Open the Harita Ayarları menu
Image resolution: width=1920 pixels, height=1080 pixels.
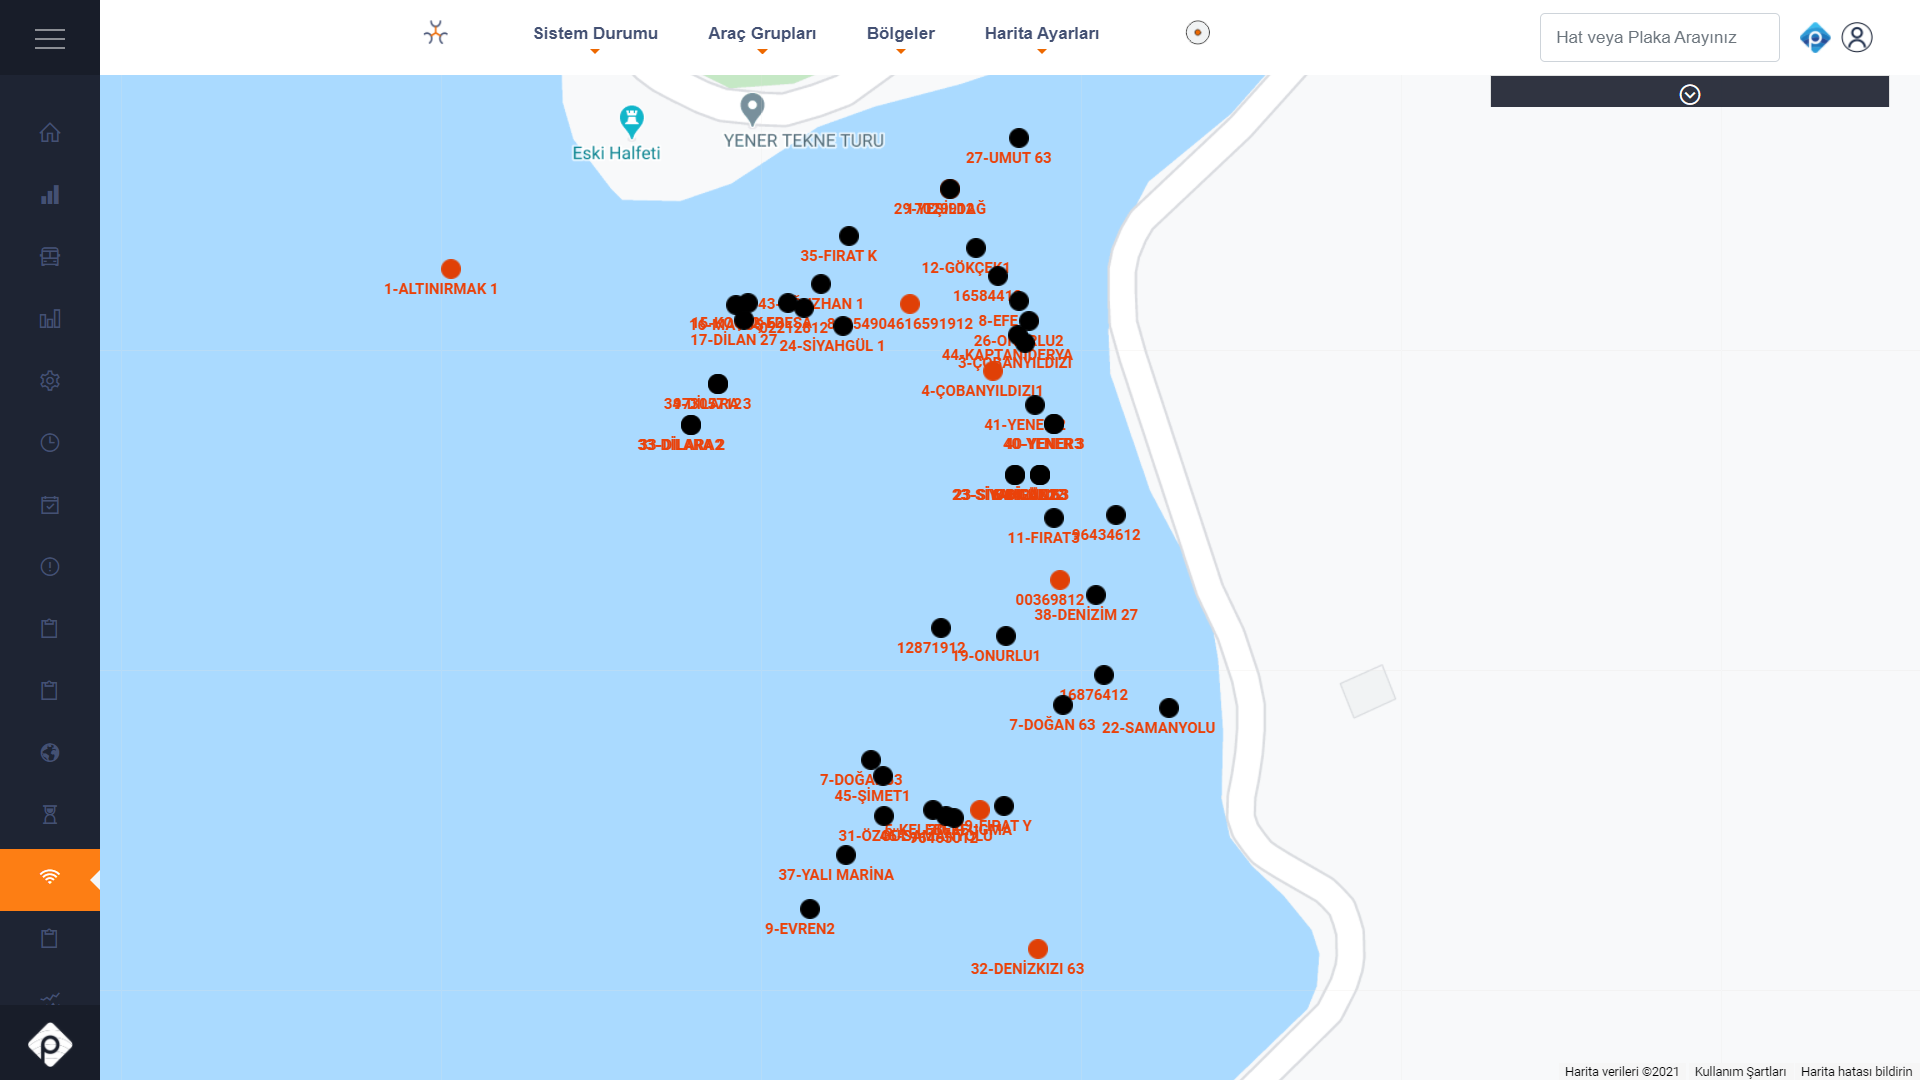pos(1041,34)
